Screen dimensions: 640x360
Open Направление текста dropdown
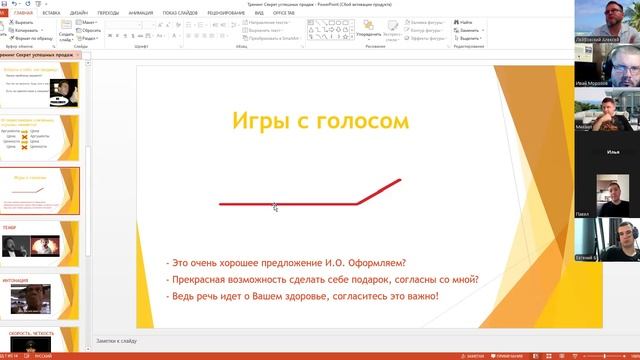[x=267, y=22]
